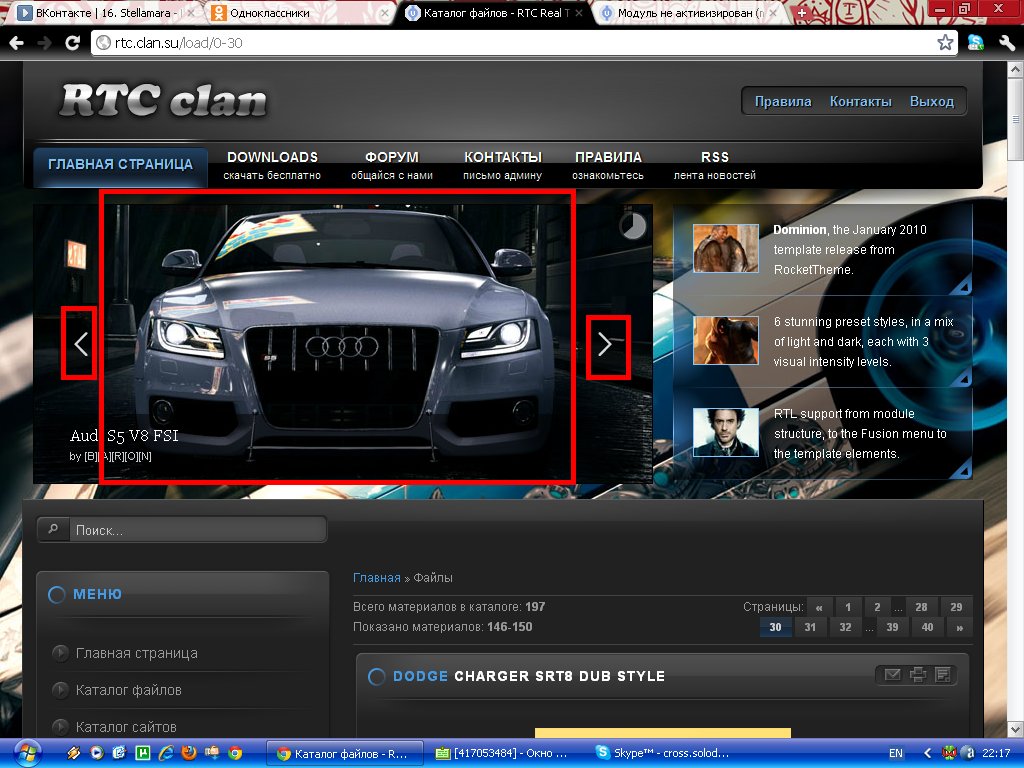
Task: Open the media player quick launch icon
Action: pyautogui.click(x=97, y=753)
